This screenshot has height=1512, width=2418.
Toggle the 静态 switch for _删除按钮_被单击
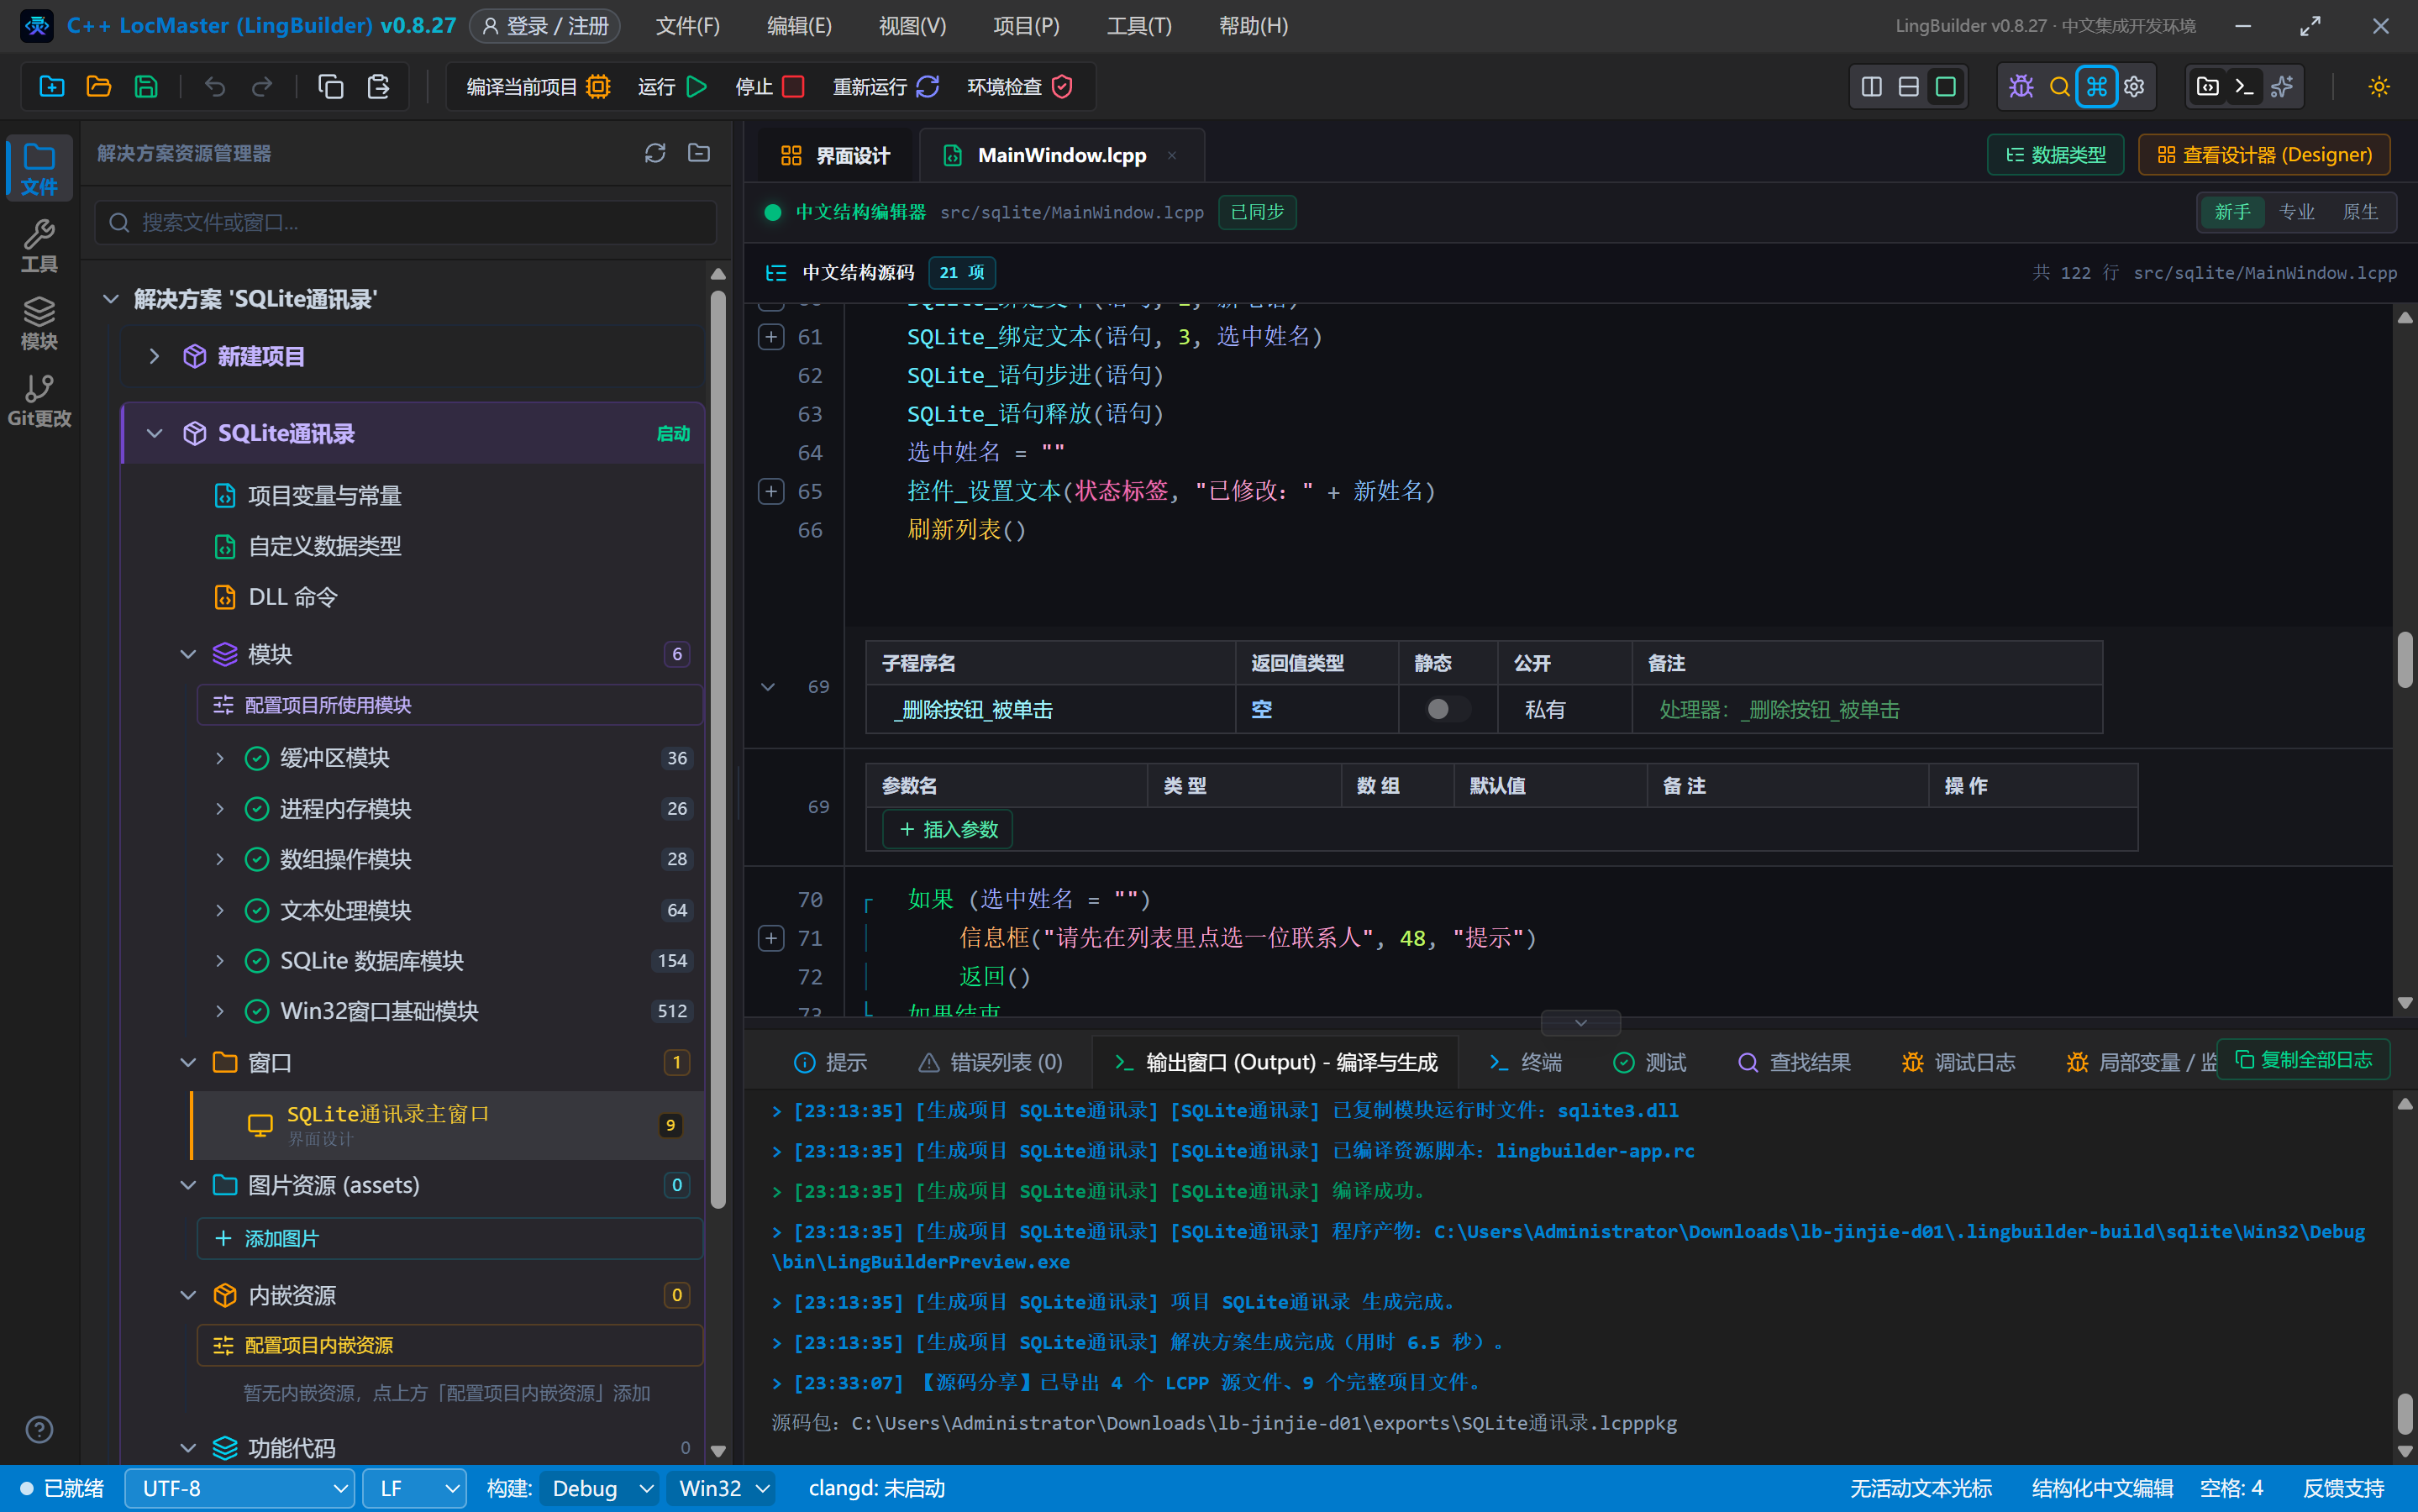(x=1446, y=709)
